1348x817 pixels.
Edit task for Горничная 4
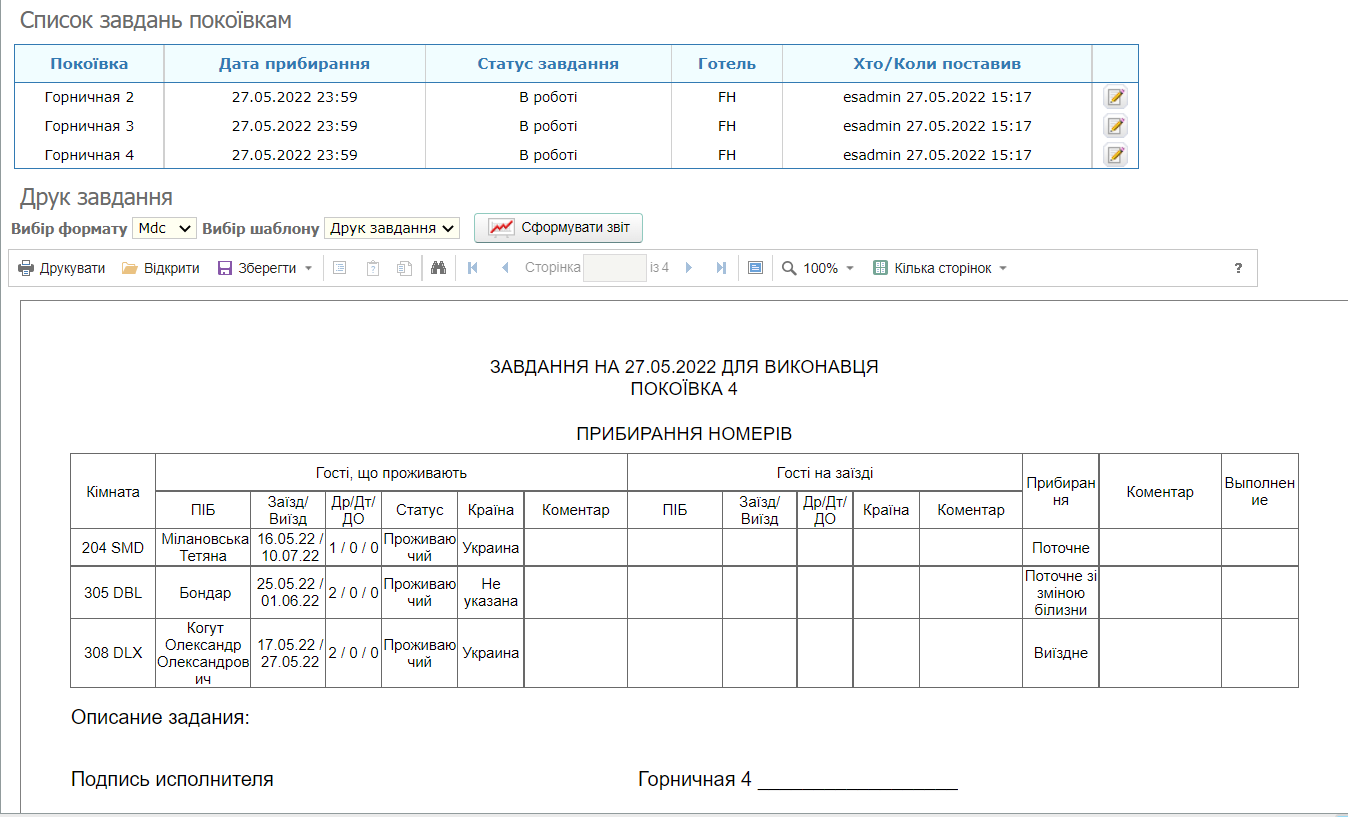click(x=1115, y=155)
